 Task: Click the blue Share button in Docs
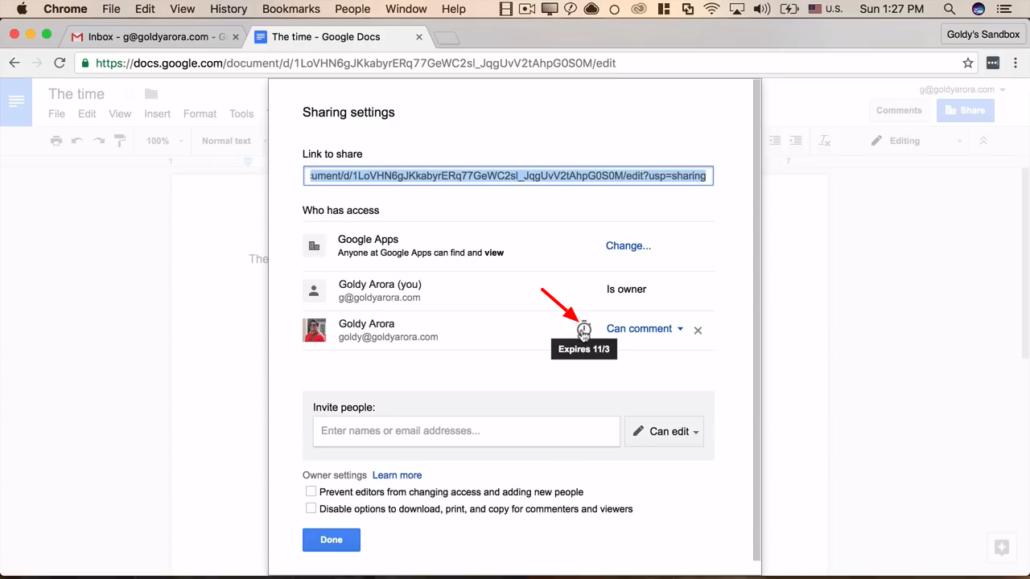(965, 110)
